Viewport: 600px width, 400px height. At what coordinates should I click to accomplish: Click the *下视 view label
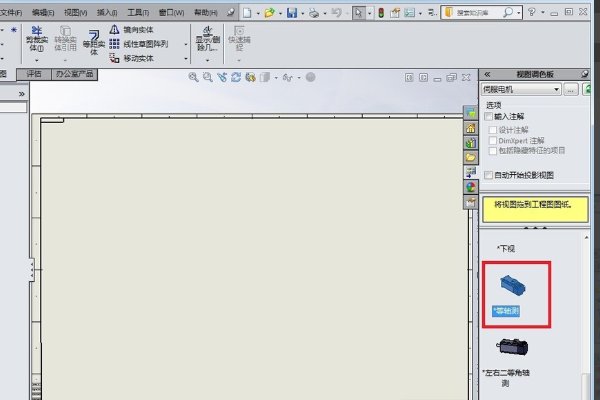[506, 249]
